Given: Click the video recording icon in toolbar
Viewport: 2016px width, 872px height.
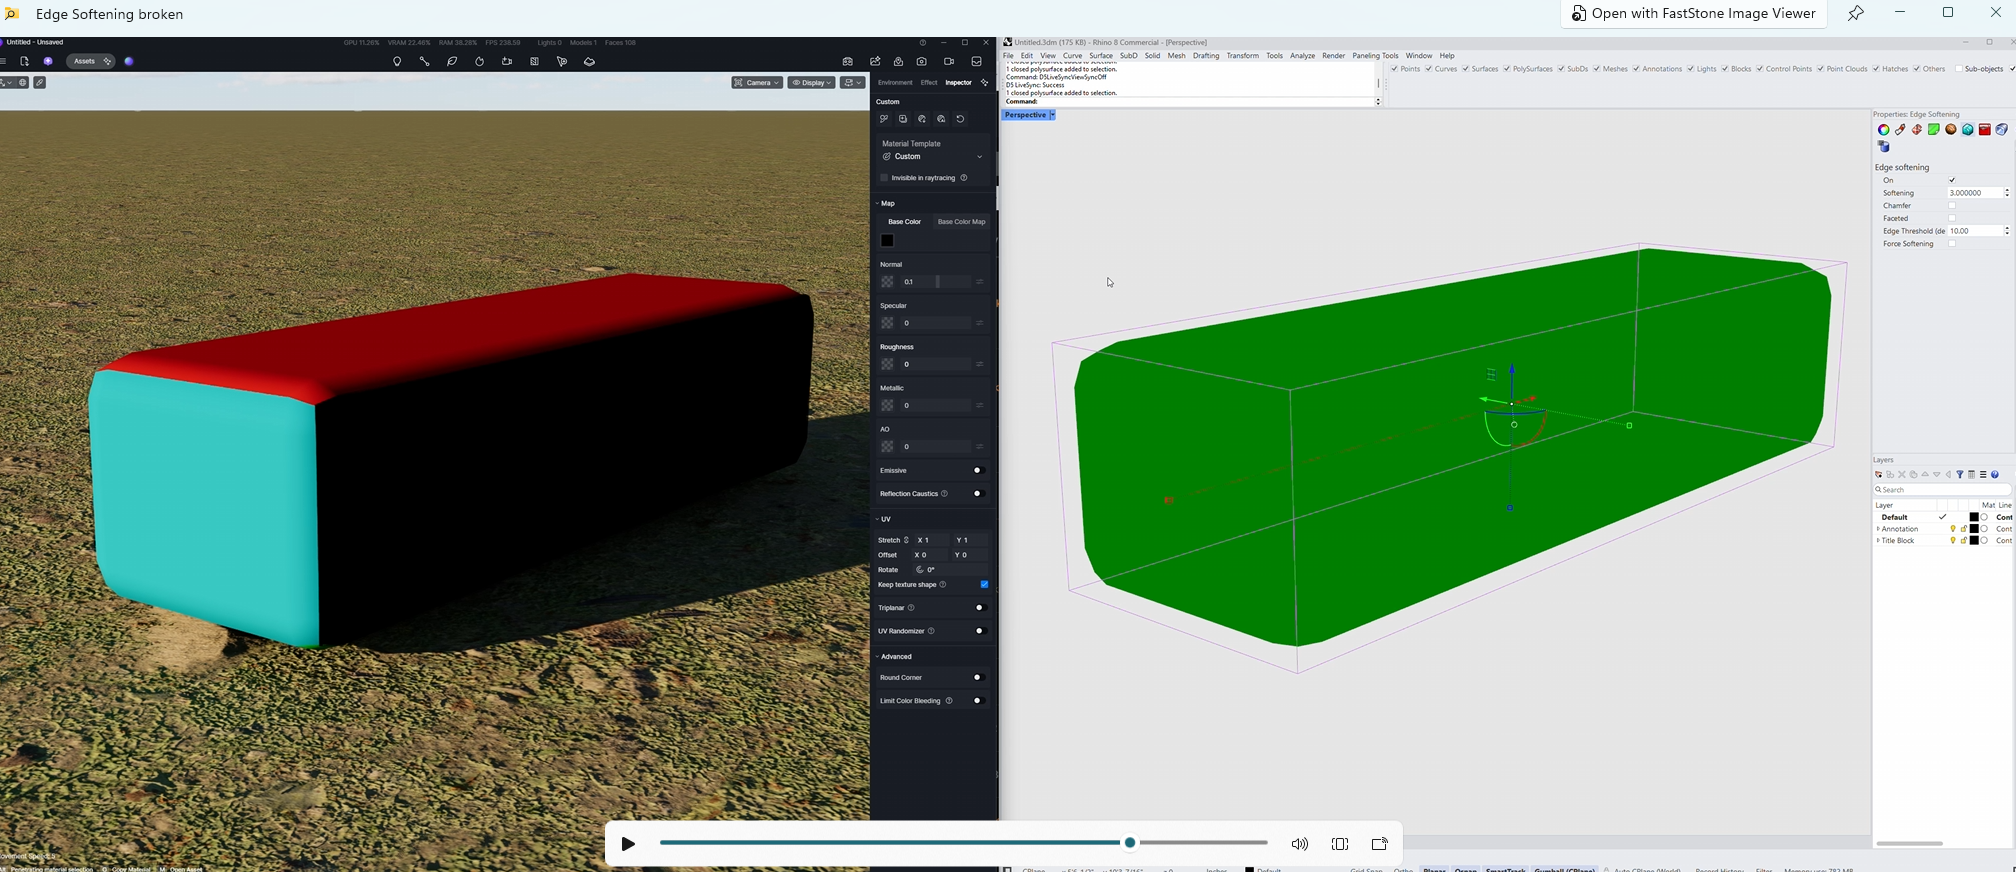Looking at the screenshot, I should (949, 62).
